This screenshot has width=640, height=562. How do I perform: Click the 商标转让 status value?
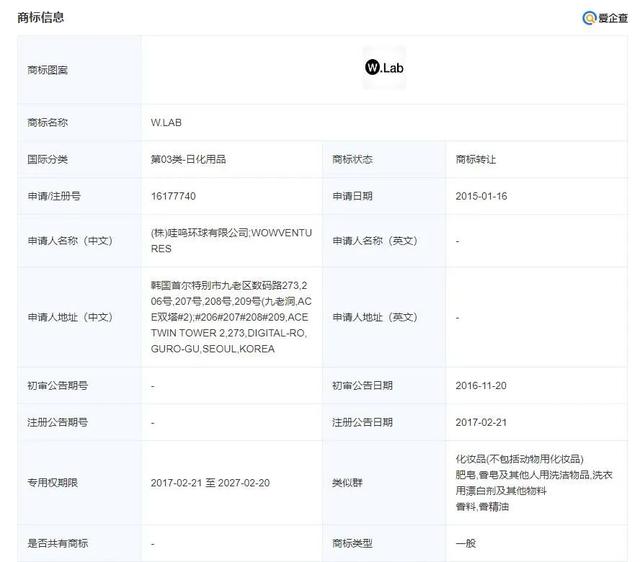point(476,159)
